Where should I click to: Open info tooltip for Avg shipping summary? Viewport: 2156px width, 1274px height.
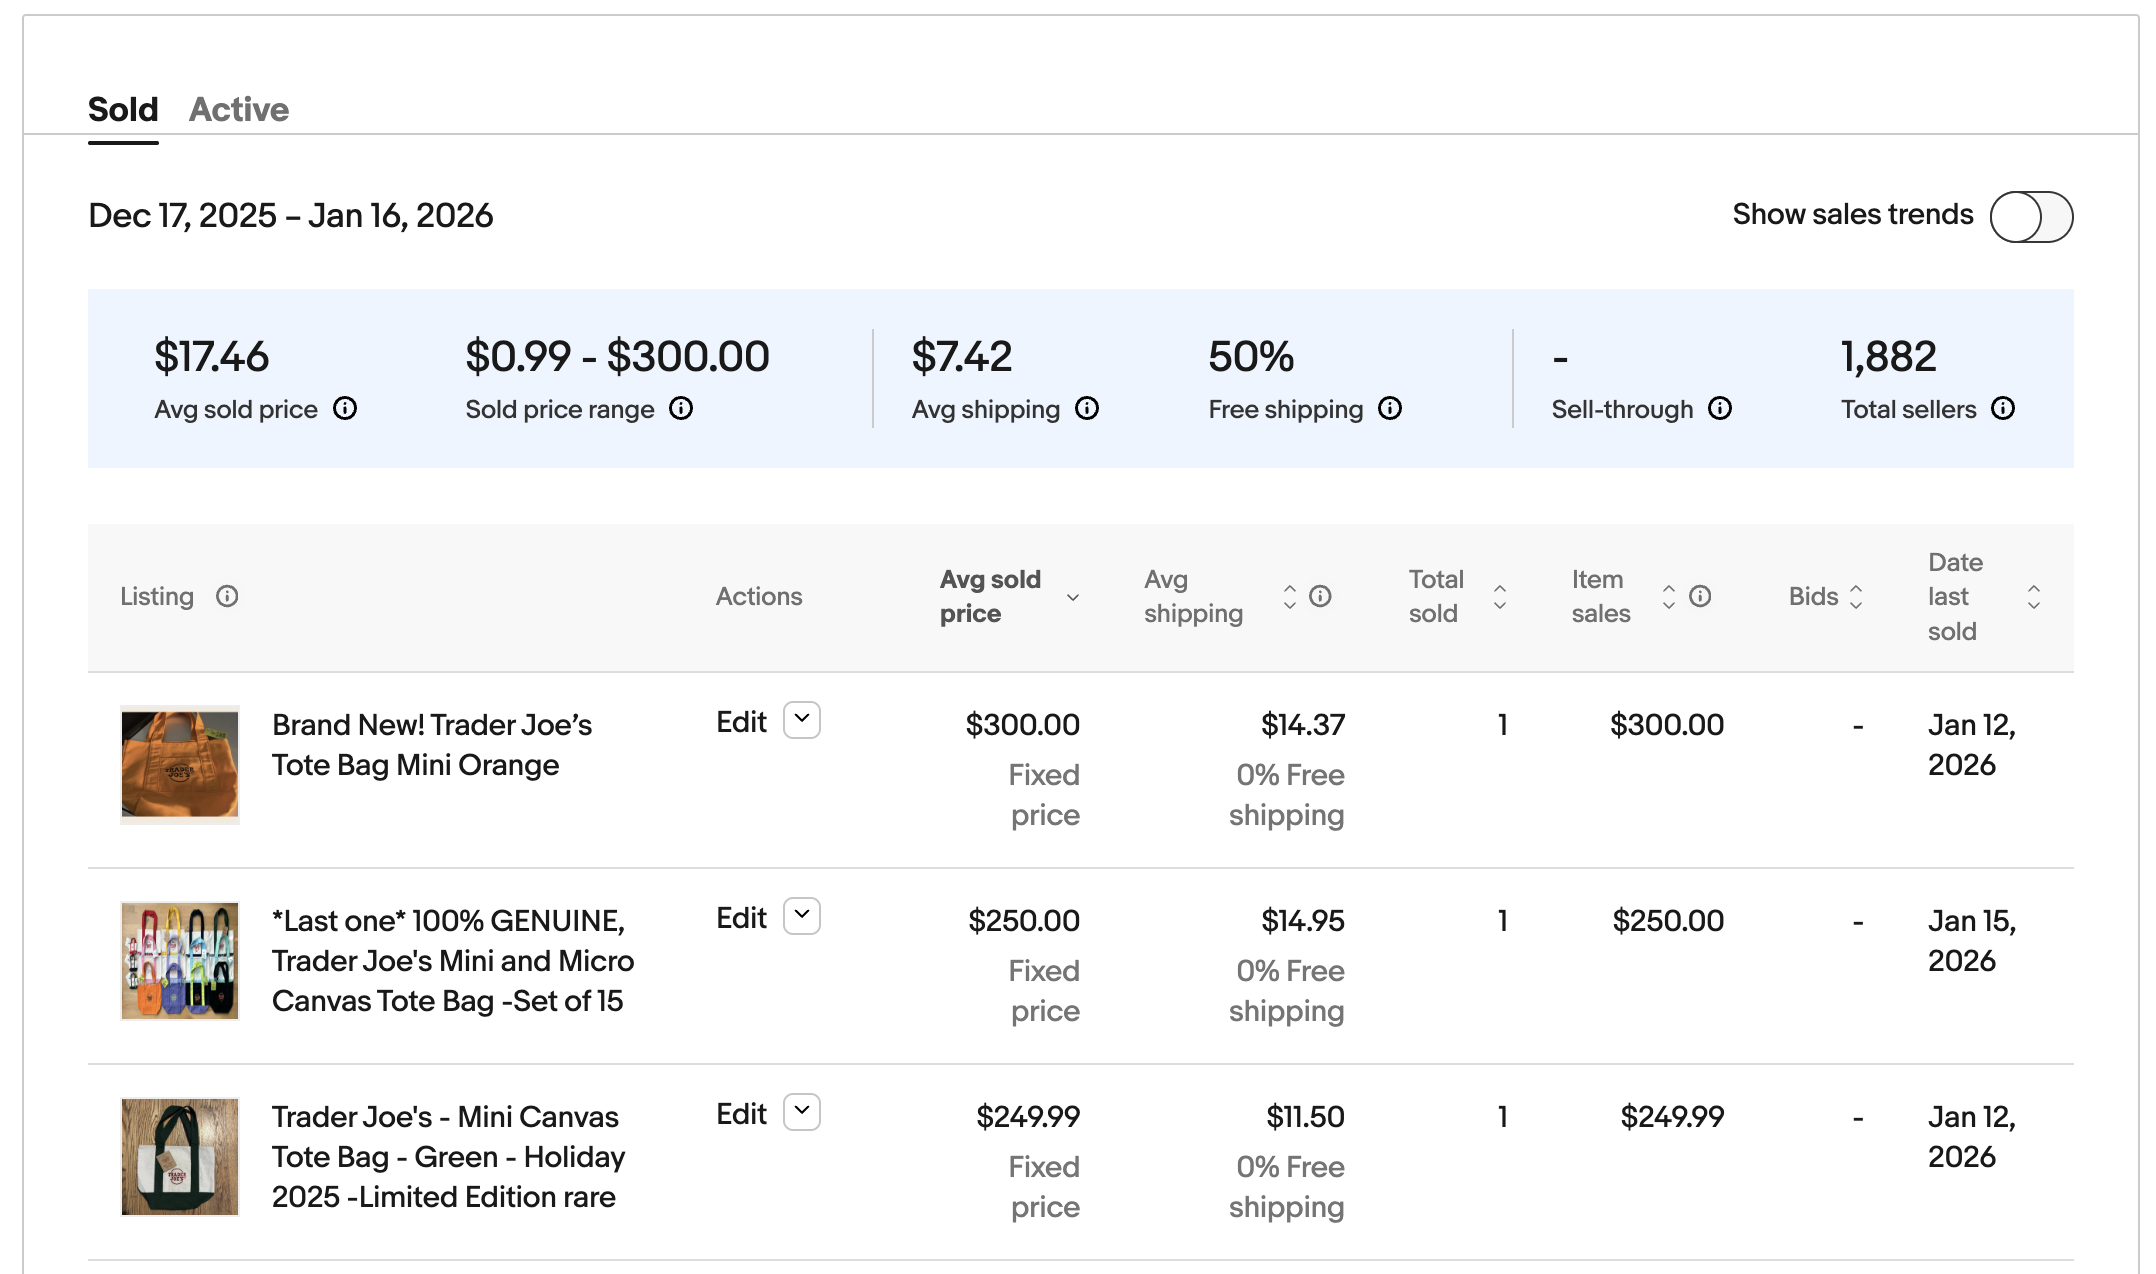[1087, 408]
